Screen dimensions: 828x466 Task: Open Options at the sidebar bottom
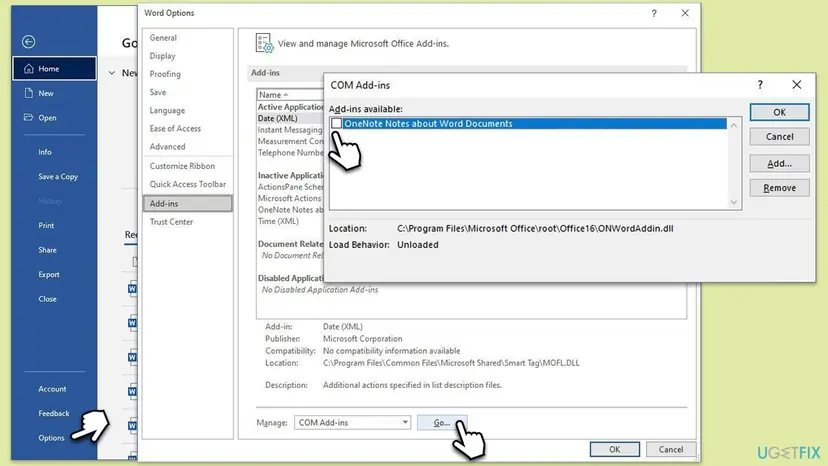click(51, 438)
